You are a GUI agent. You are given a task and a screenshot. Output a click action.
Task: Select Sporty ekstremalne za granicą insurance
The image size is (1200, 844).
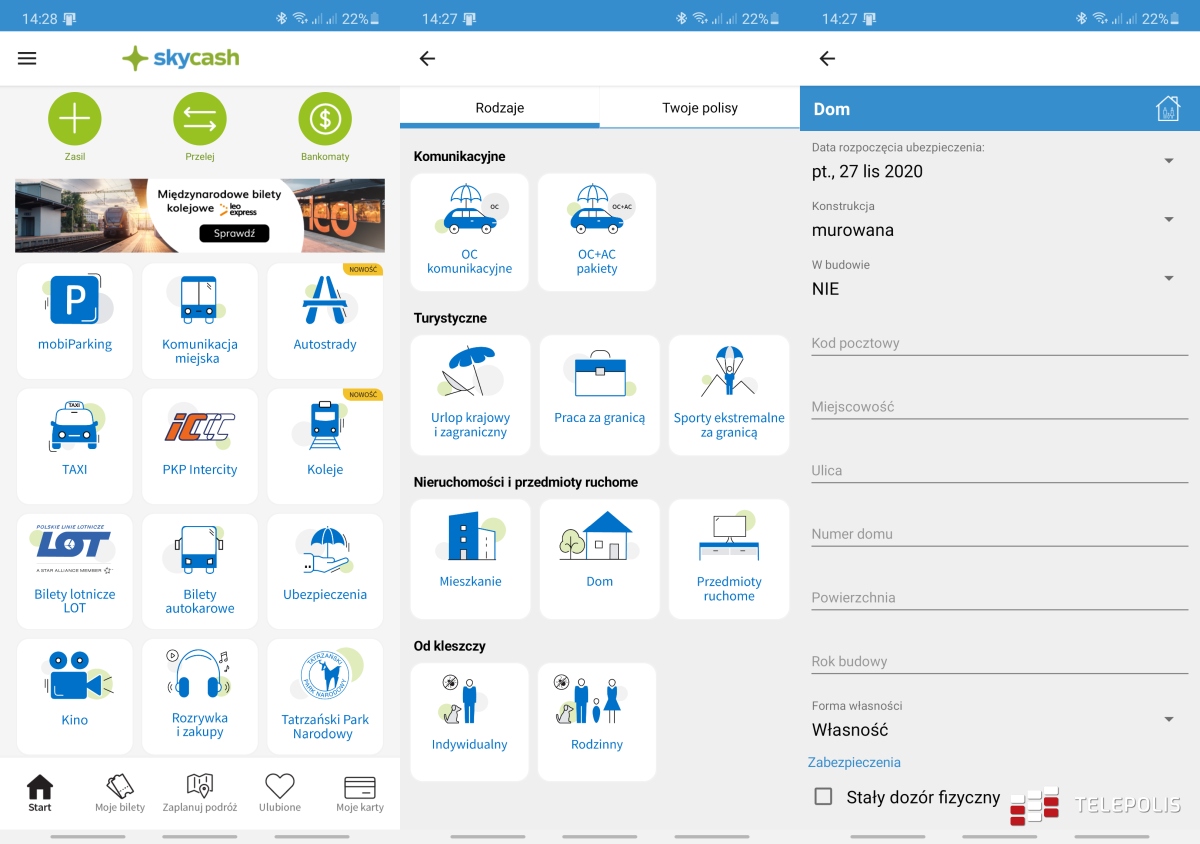(x=729, y=395)
